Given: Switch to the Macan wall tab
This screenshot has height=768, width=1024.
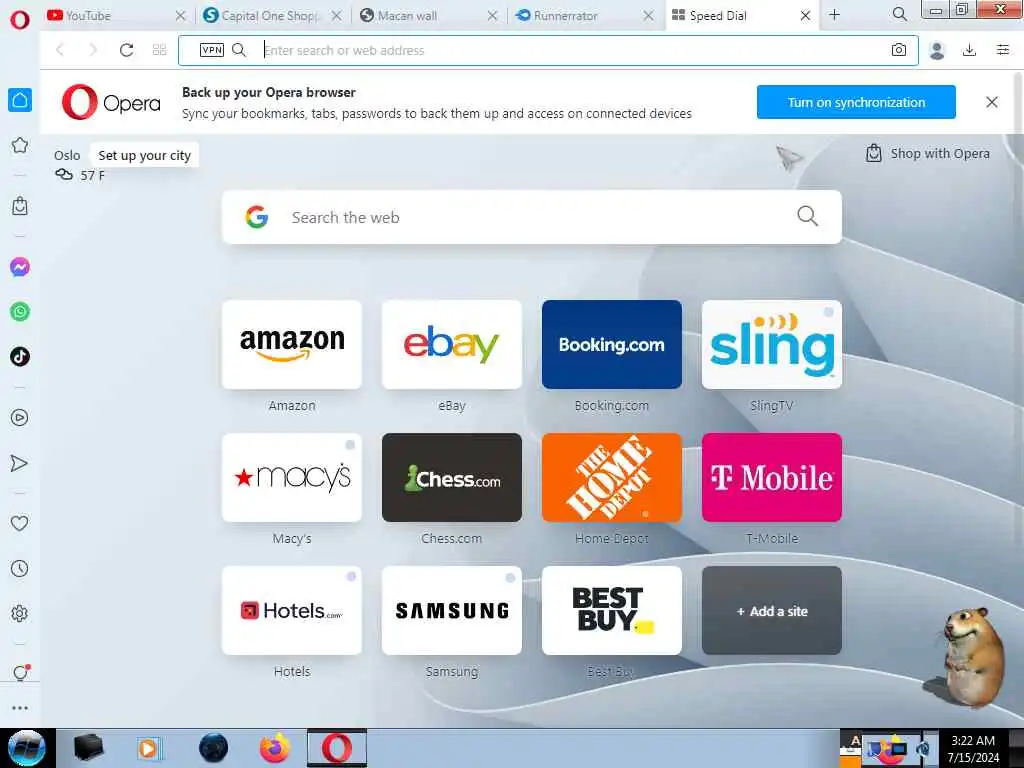Looking at the screenshot, I should tap(419, 16).
